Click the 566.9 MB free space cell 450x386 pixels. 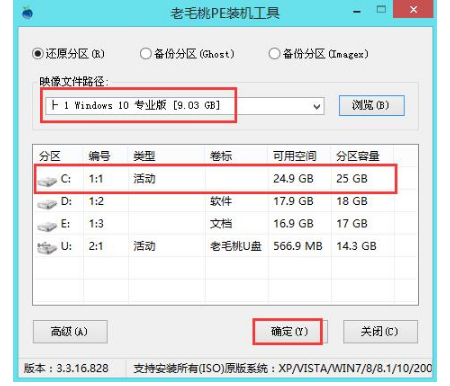pyautogui.click(x=298, y=246)
